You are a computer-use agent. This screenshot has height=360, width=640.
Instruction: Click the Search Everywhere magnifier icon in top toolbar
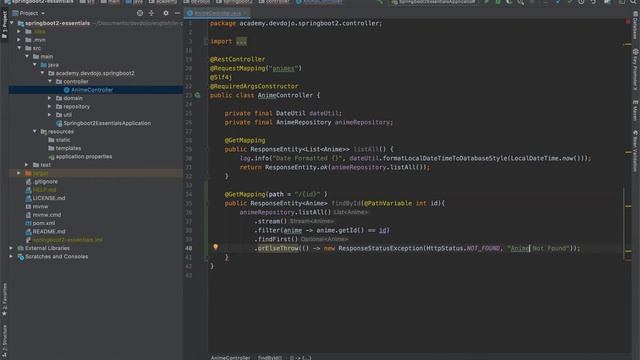(x=633, y=2)
